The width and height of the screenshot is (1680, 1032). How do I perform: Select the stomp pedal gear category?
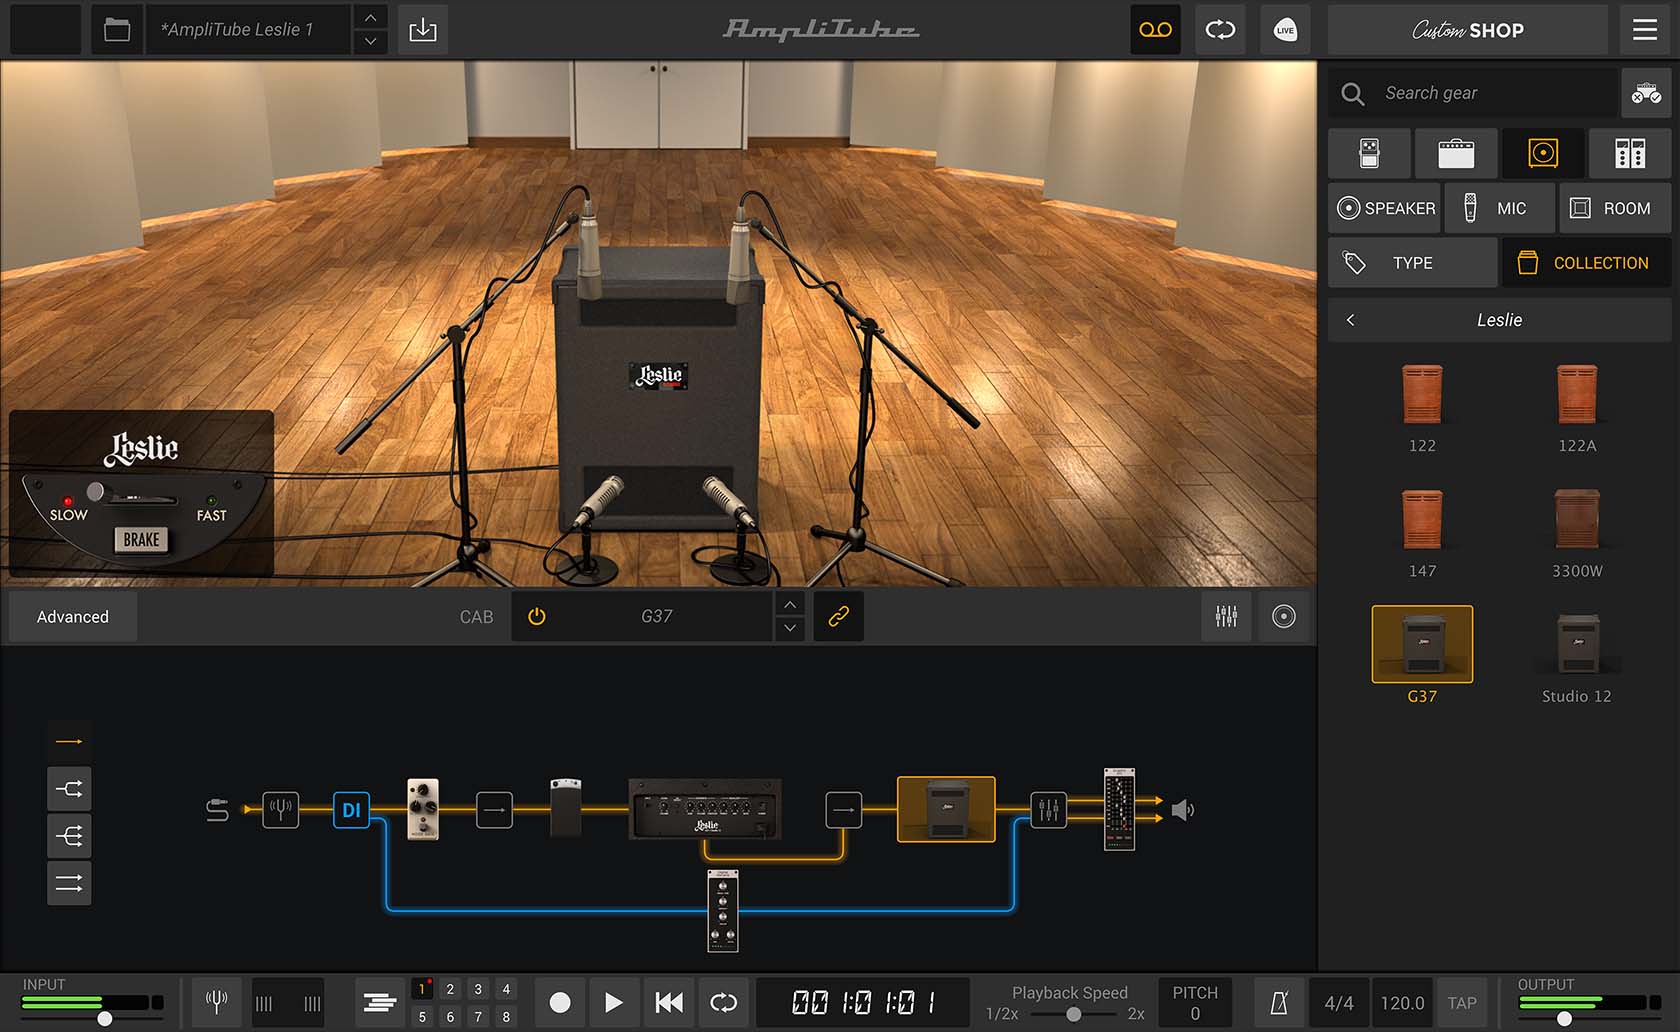coord(1369,153)
